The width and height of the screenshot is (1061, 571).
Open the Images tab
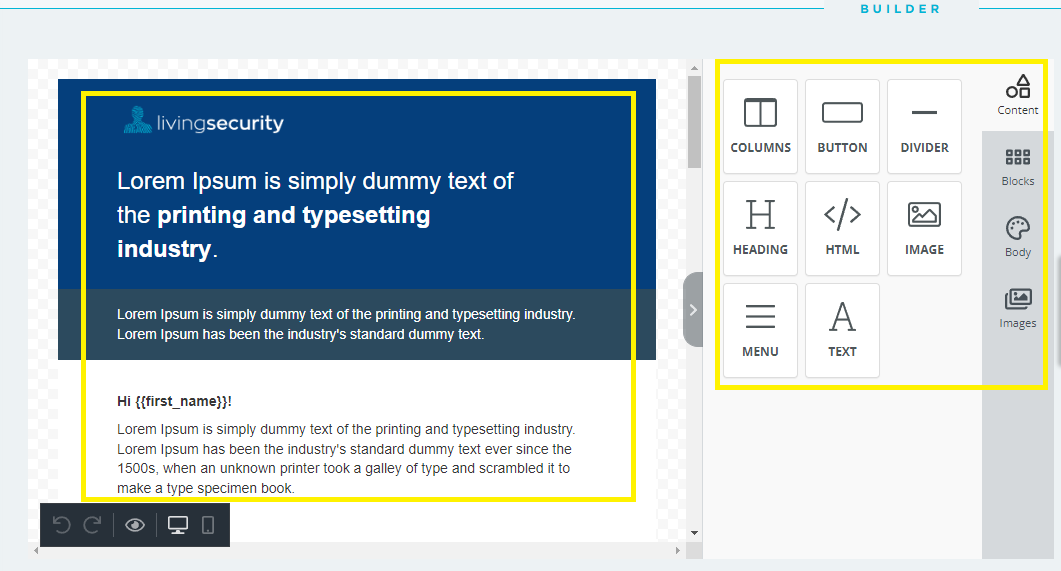(x=1018, y=309)
